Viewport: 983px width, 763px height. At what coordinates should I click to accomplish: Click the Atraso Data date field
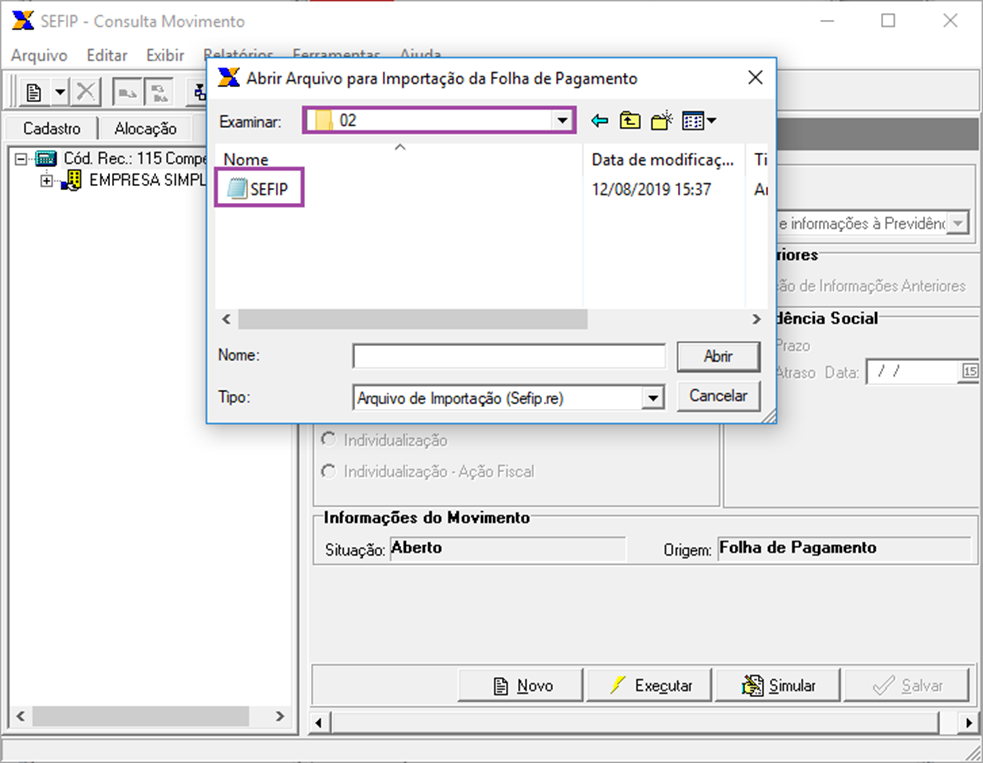coord(913,372)
